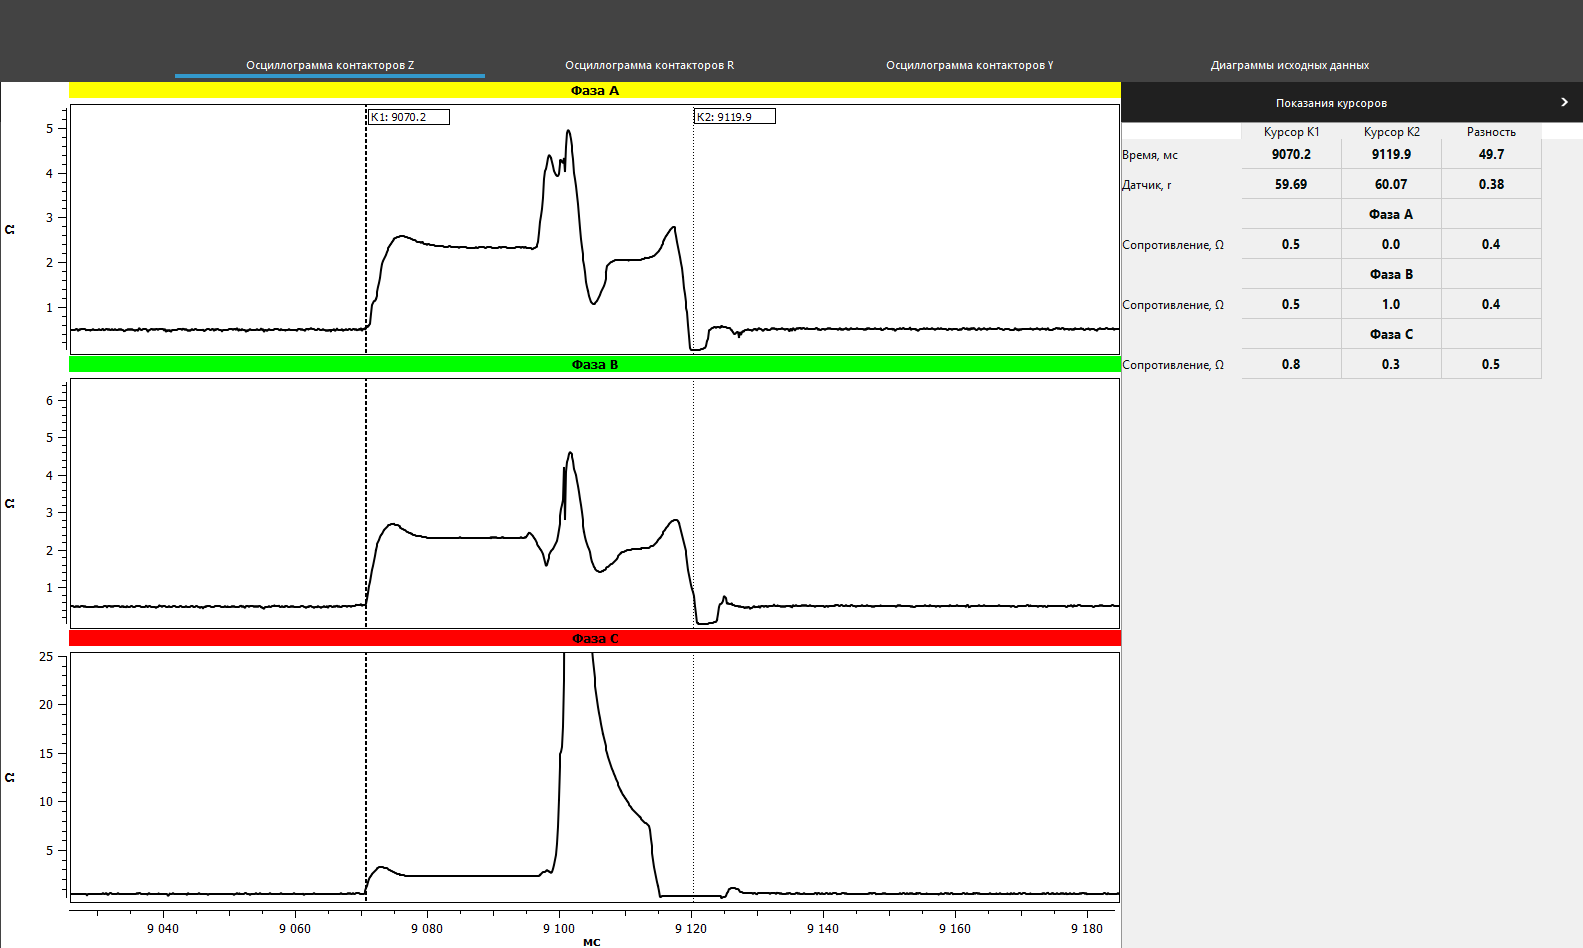Click the green Фаза B chart header
The height and width of the screenshot is (948, 1583).
pos(594,365)
